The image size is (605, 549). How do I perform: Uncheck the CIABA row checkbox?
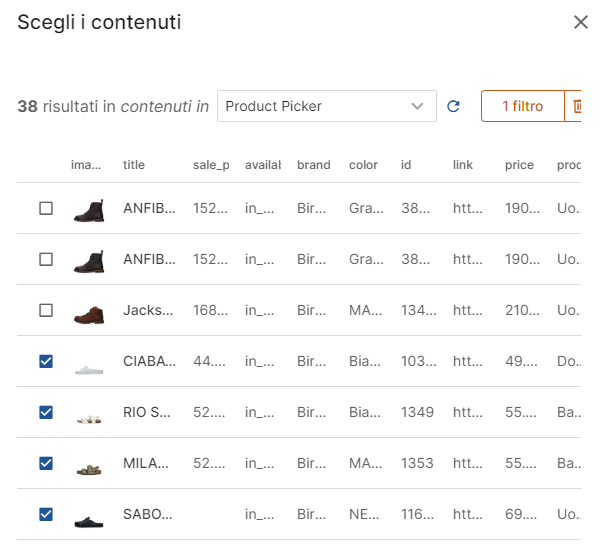pyautogui.click(x=46, y=362)
